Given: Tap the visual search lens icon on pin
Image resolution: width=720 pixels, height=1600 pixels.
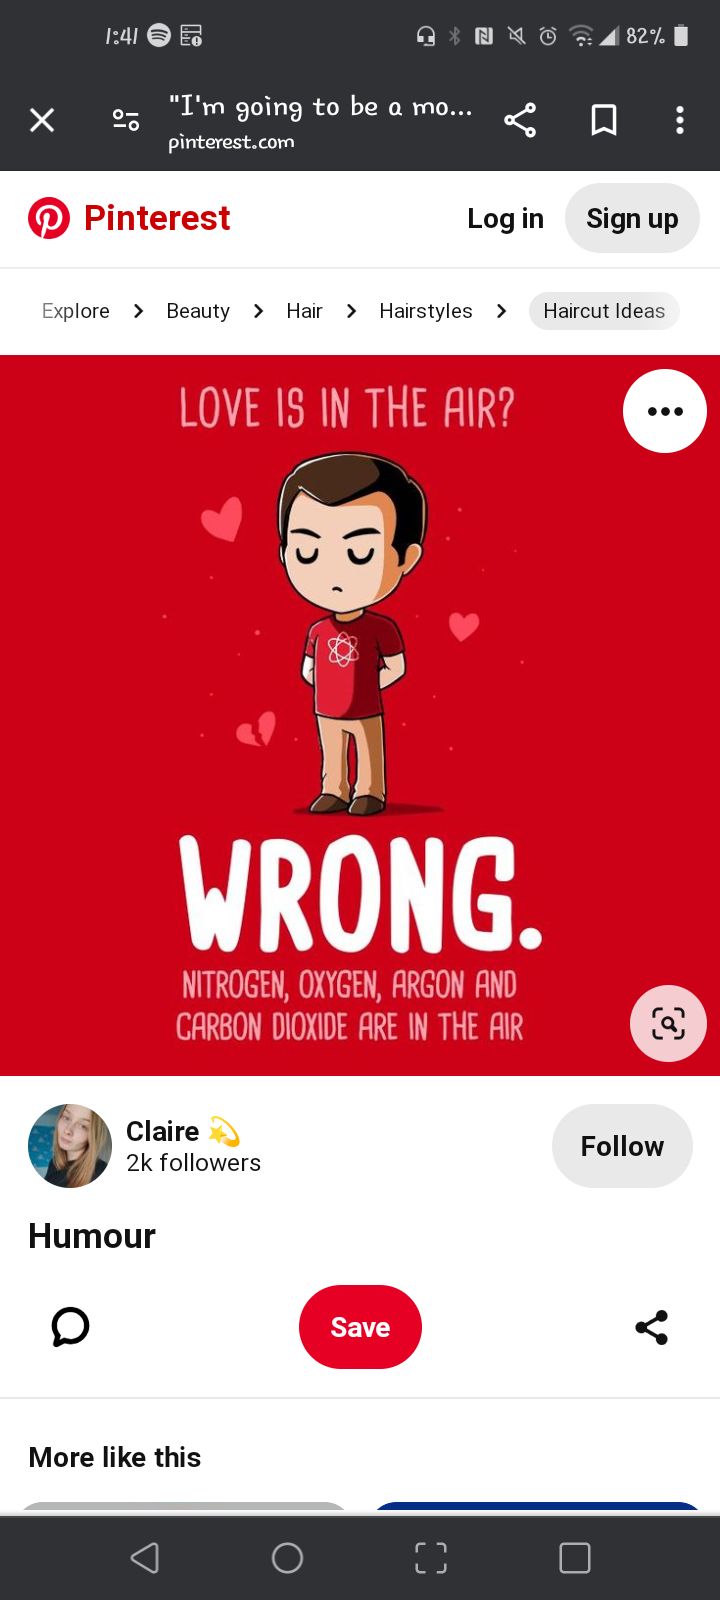Looking at the screenshot, I should 668,1023.
